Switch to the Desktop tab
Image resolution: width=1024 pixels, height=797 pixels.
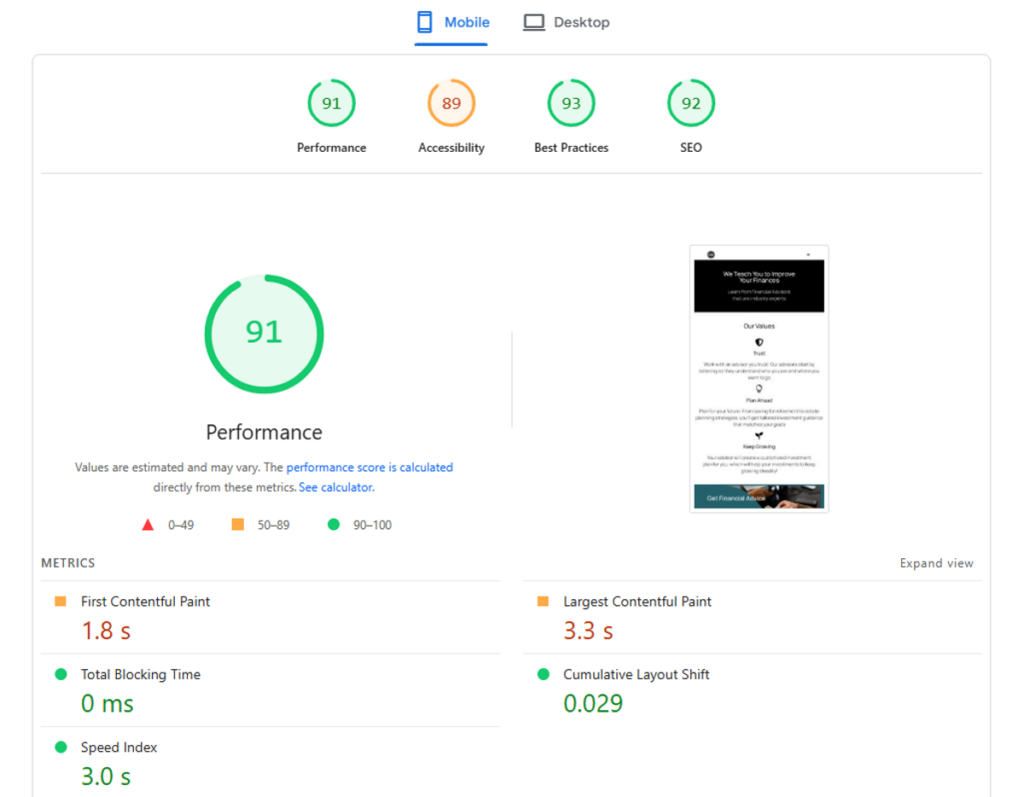[566, 21]
